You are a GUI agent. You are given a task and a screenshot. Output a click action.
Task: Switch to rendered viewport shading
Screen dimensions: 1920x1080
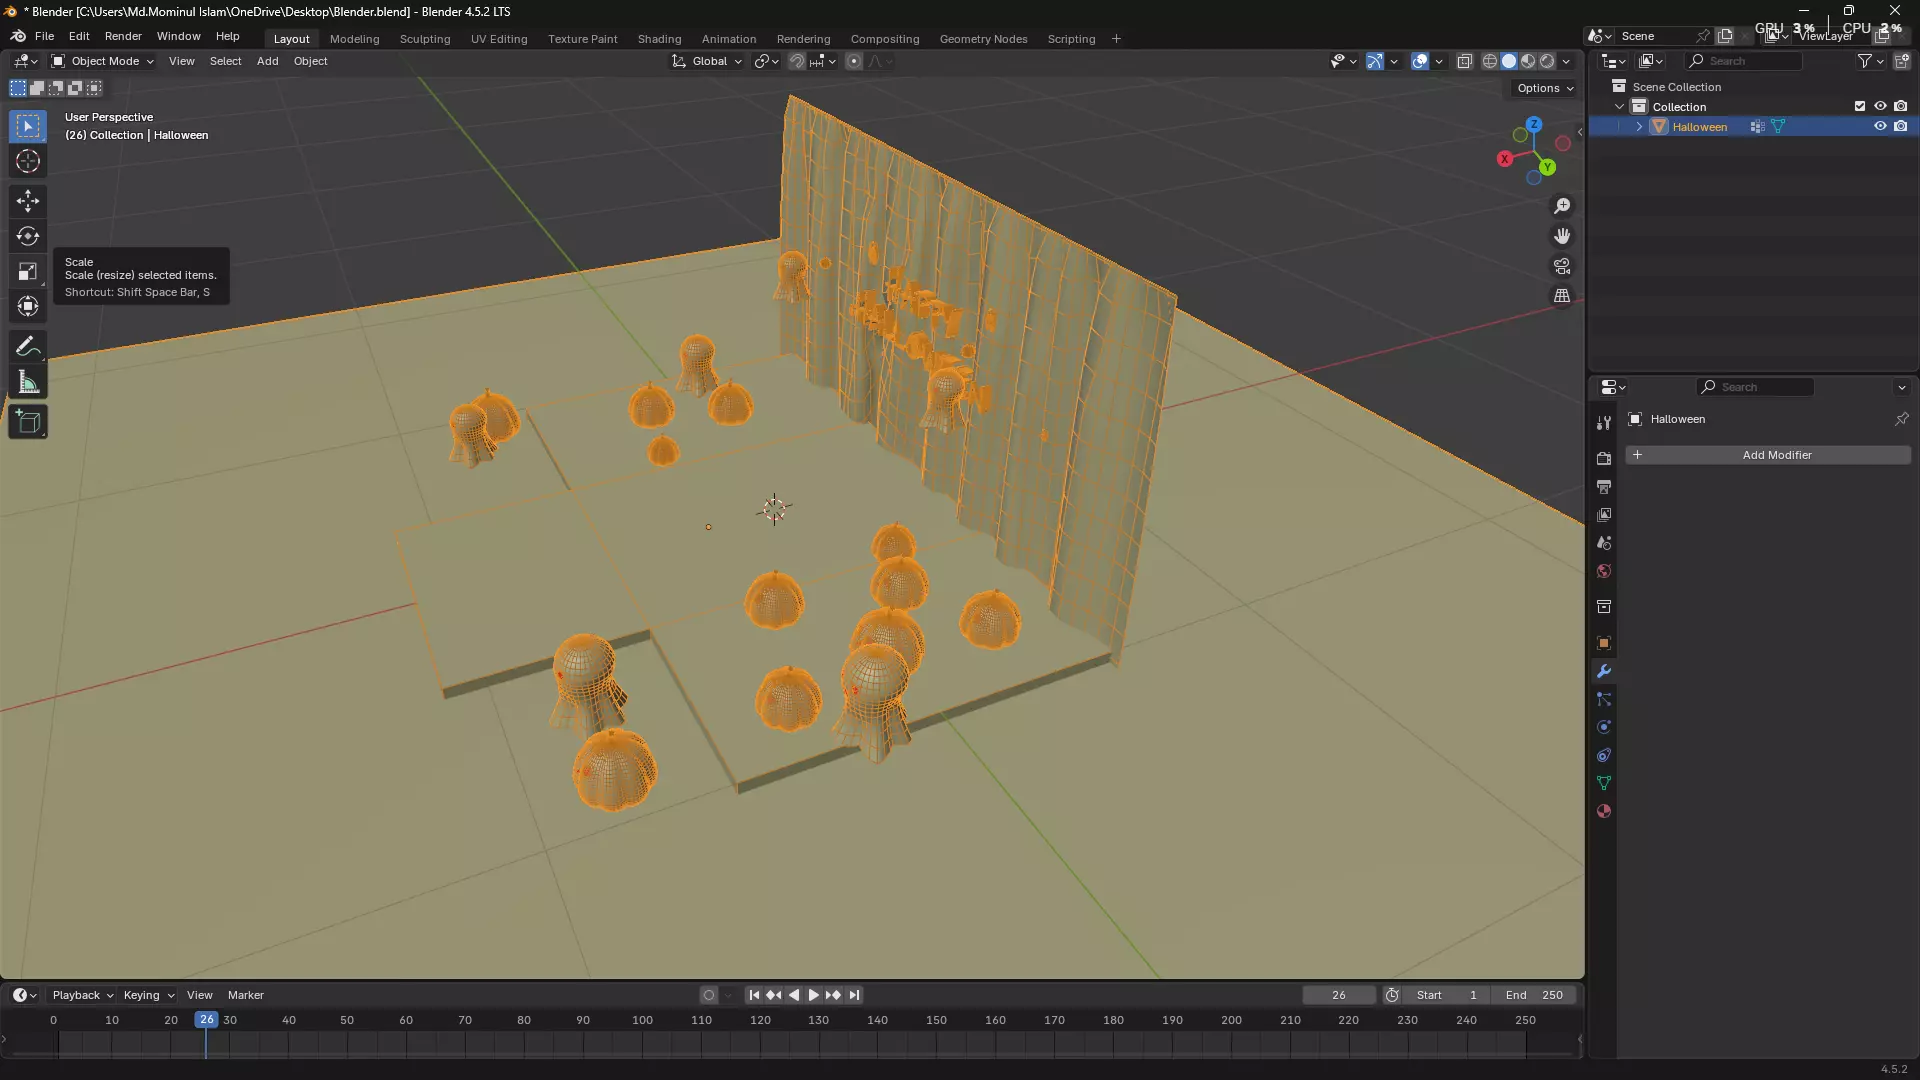point(1547,61)
